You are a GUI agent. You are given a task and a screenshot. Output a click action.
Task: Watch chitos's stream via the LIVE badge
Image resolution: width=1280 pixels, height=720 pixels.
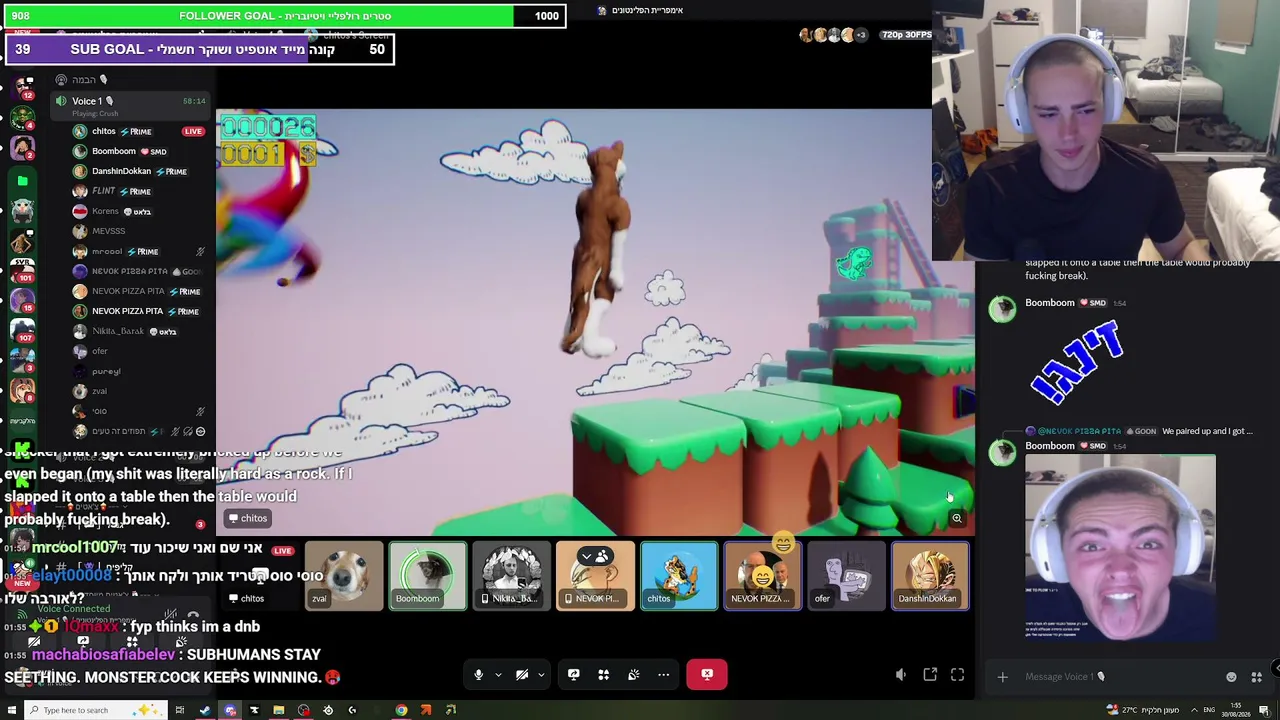(193, 131)
